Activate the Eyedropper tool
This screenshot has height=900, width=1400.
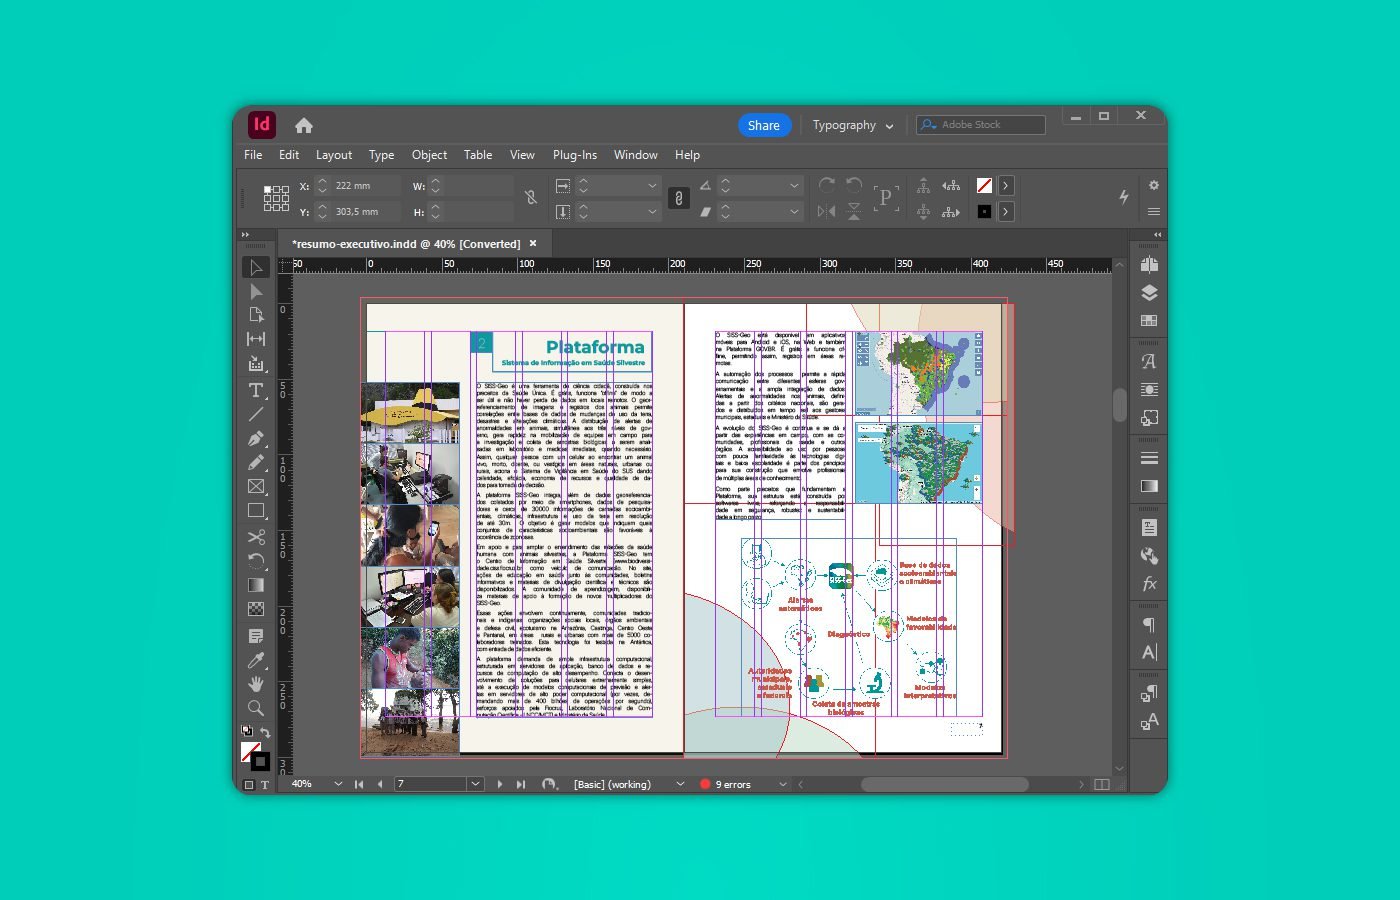[256, 660]
